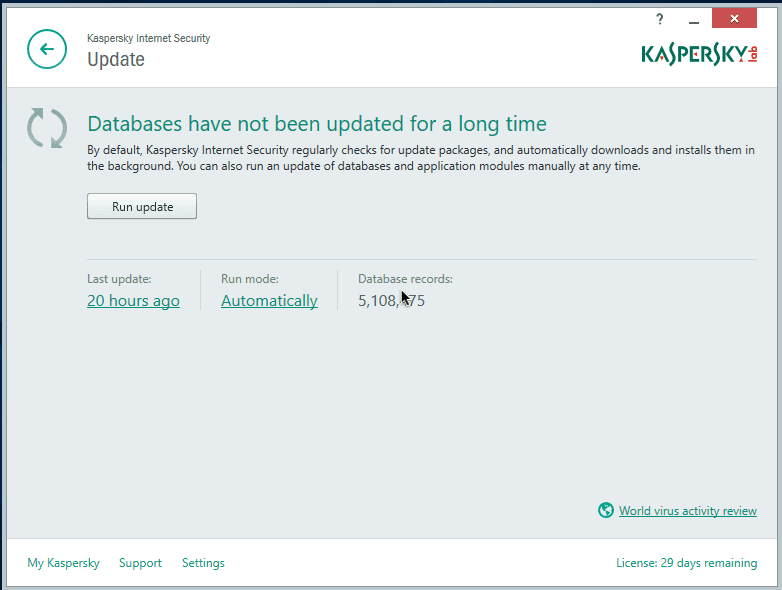Open My Kaspersky in the bottom bar
The height and width of the screenshot is (590, 782).
[x=63, y=563]
